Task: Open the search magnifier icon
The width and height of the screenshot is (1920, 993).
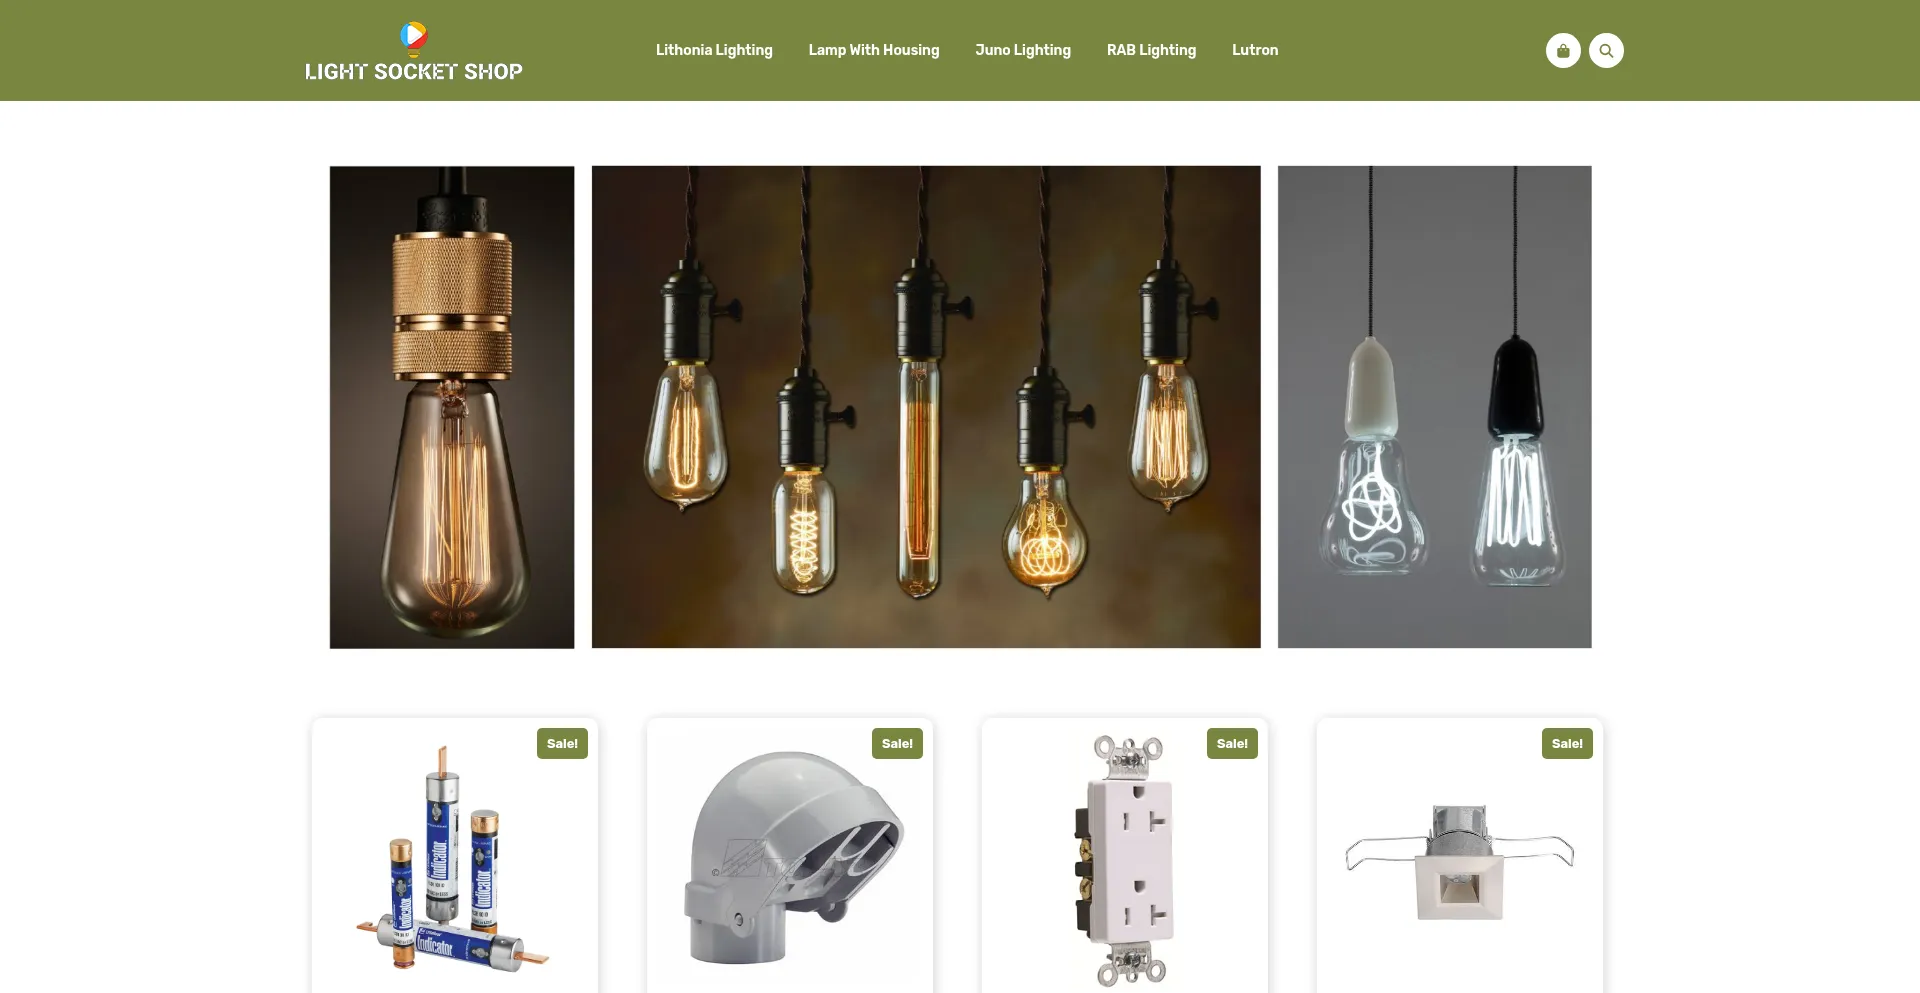Action: 1606,50
